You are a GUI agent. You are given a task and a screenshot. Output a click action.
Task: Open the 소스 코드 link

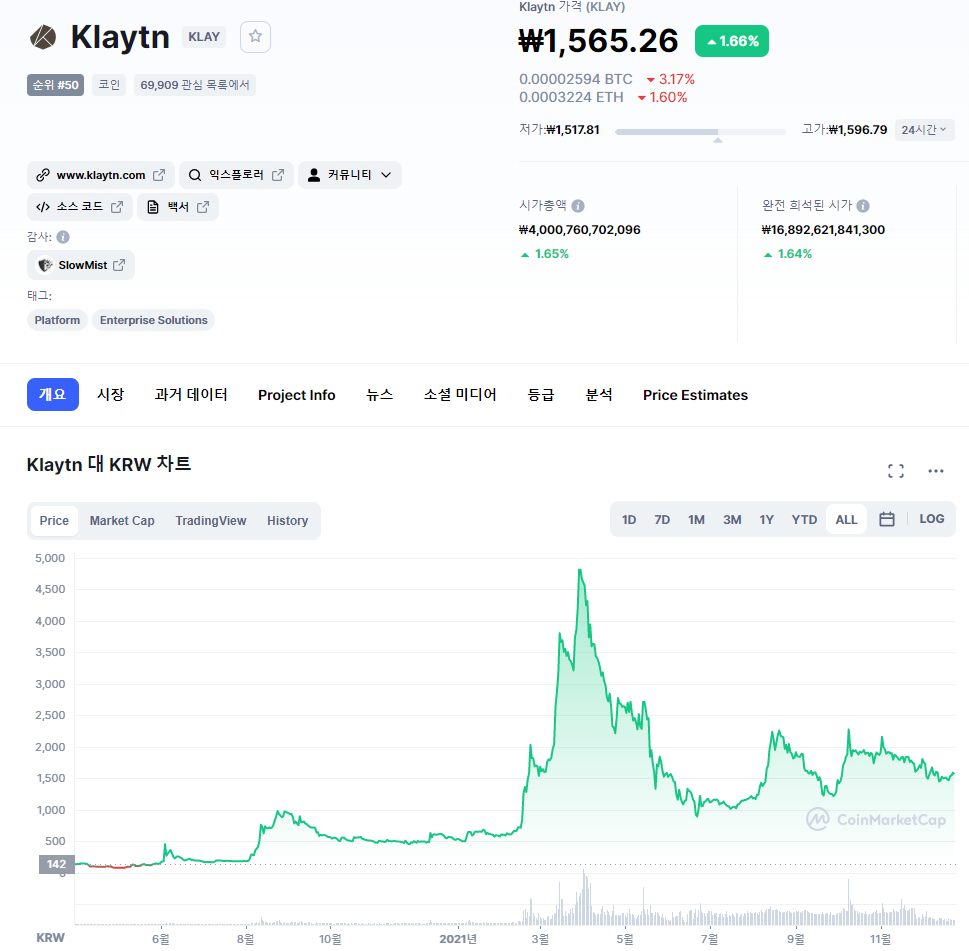click(x=80, y=207)
